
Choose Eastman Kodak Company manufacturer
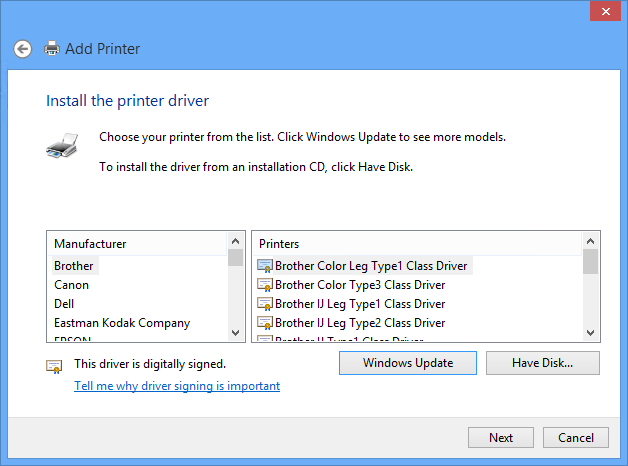coord(121,323)
